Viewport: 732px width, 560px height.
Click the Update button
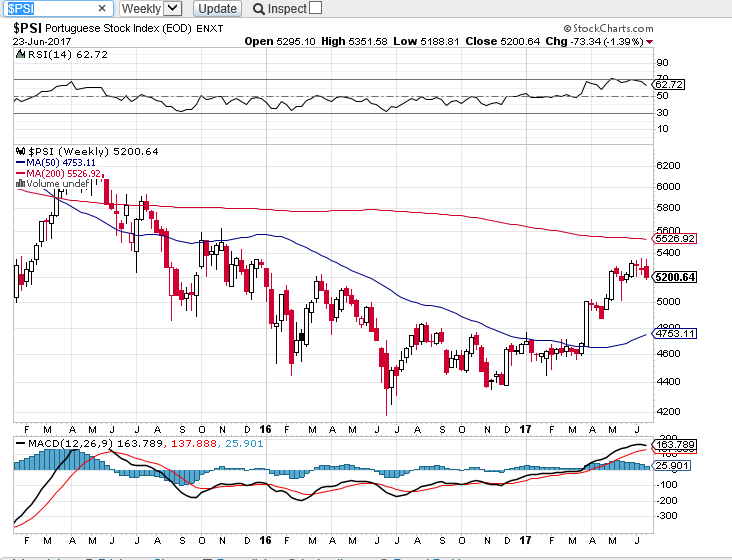point(217,8)
